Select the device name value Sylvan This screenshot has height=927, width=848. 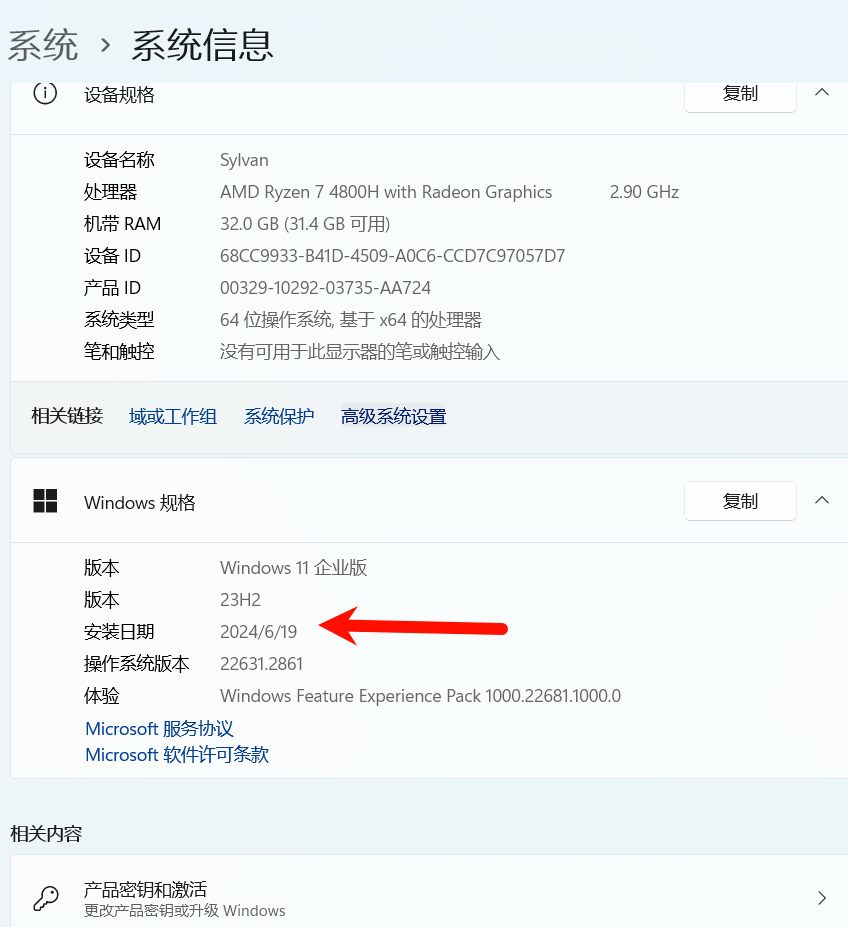[244, 160]
